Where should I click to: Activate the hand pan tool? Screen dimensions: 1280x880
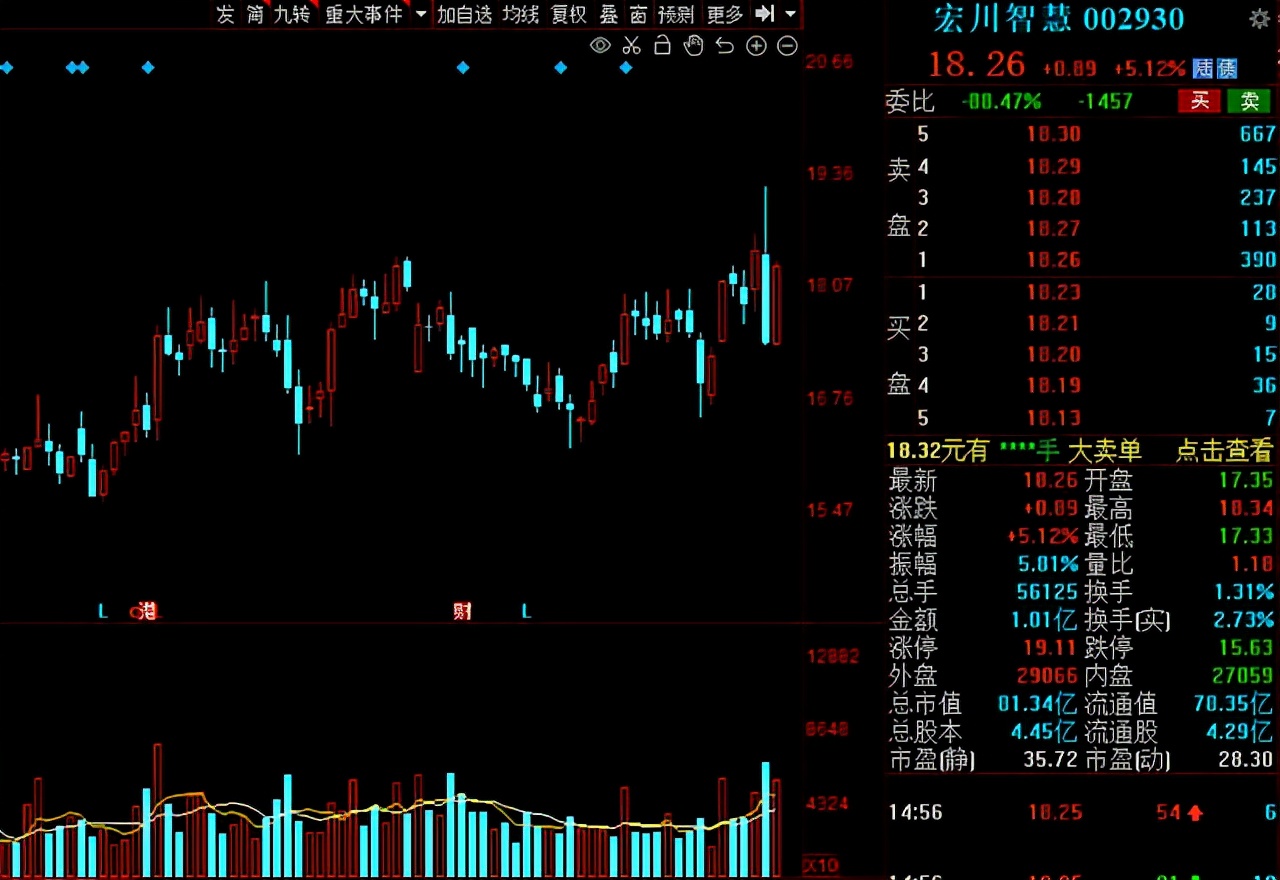(692, 46)
